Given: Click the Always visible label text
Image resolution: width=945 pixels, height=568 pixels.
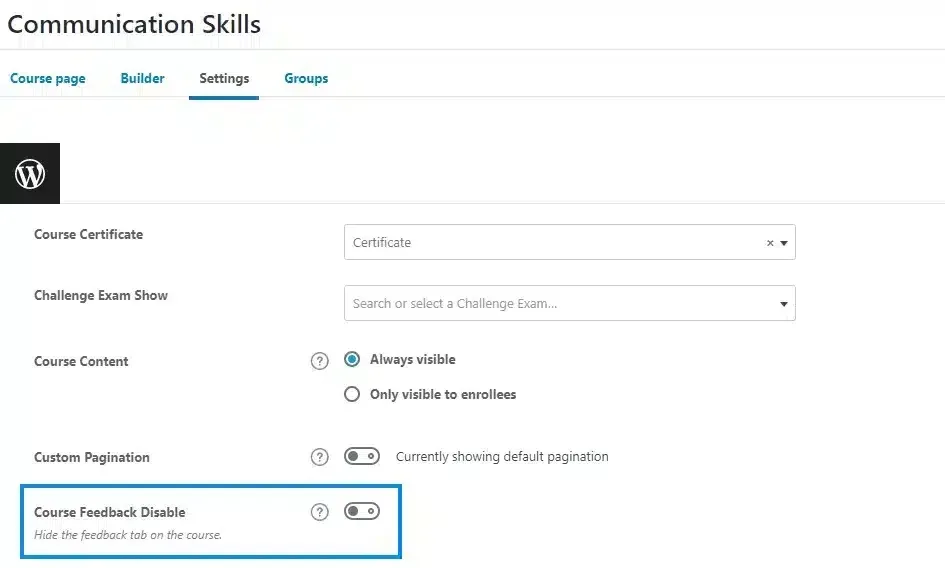Looking at the screenshot, I should (x=413, y=359).
